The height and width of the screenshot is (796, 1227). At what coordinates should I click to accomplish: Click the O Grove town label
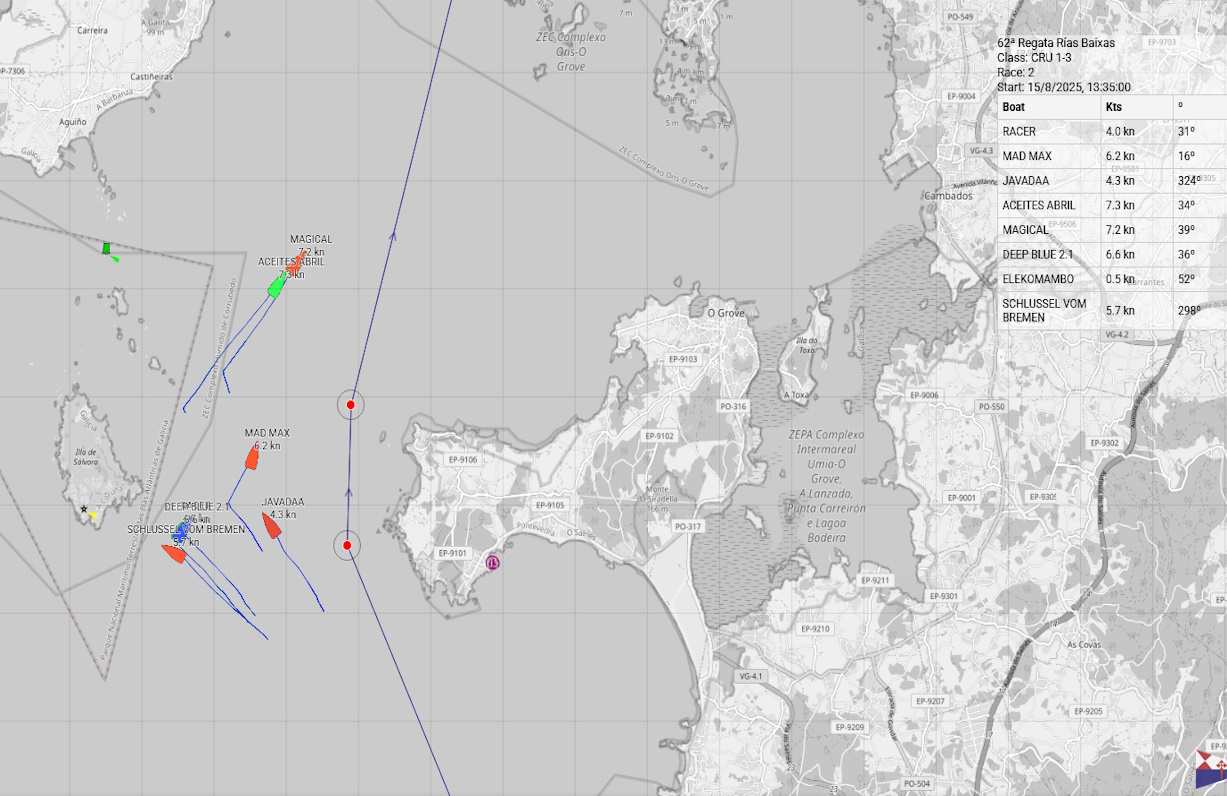coord(726,313)
